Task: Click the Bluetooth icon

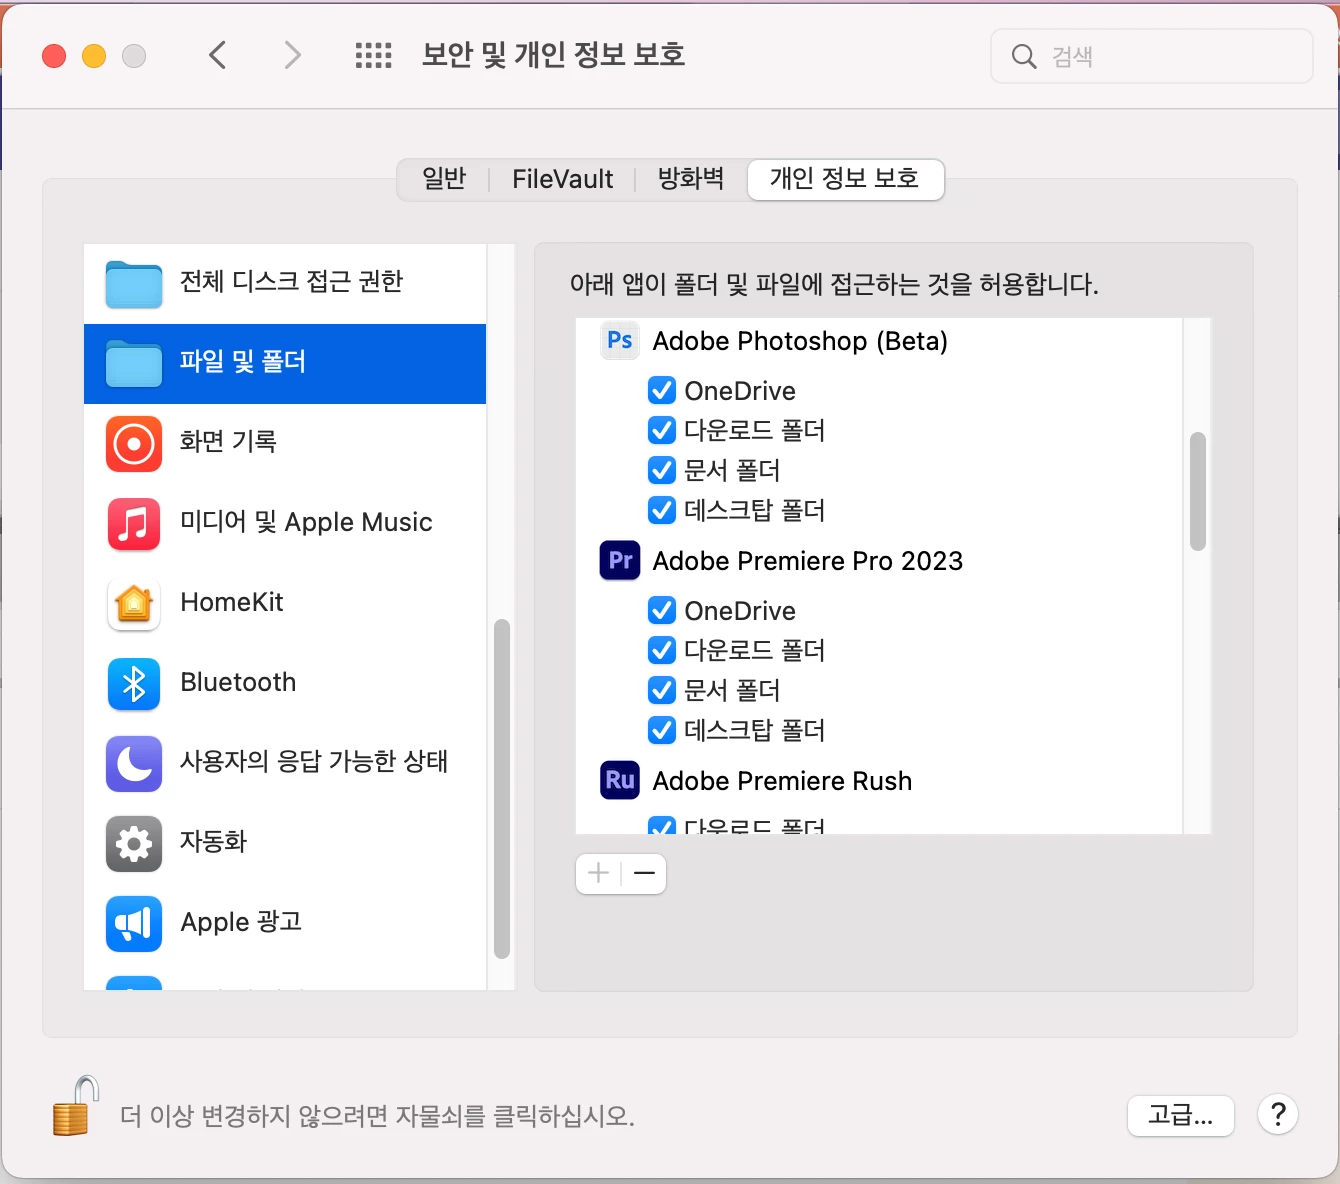Action: tap(134, 684)
